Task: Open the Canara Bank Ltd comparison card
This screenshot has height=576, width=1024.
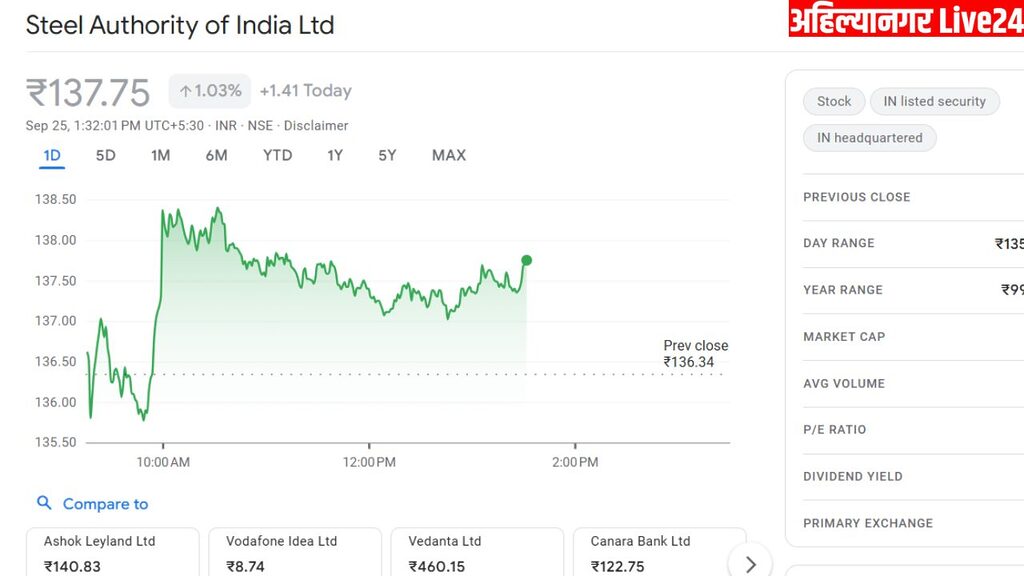Action: point(659,552)
